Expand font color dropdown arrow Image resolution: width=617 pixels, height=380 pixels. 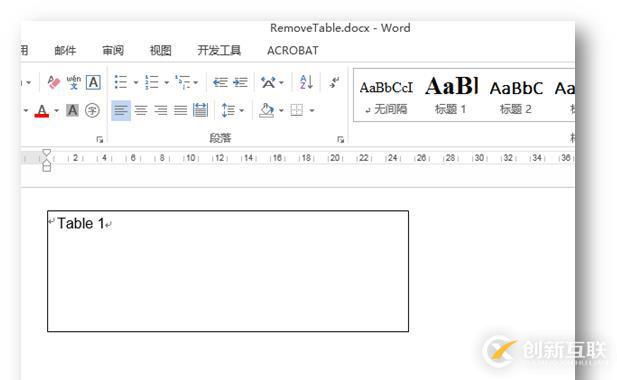[x=56, y=111]
